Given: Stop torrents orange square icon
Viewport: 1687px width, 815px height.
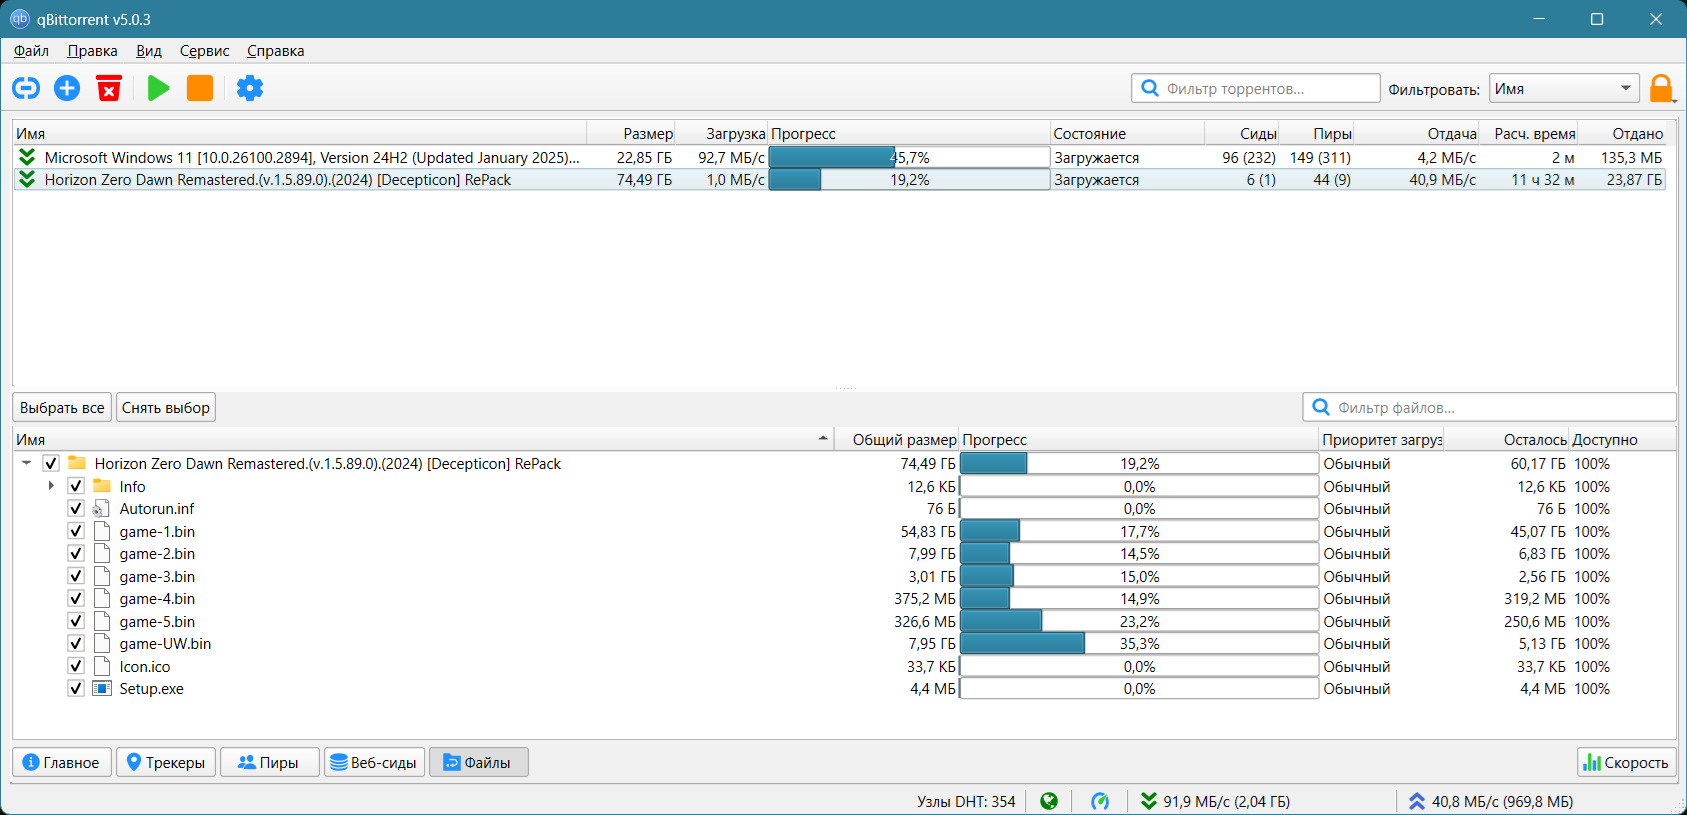Looking at the screenshot, I should (x=200, y=88).
